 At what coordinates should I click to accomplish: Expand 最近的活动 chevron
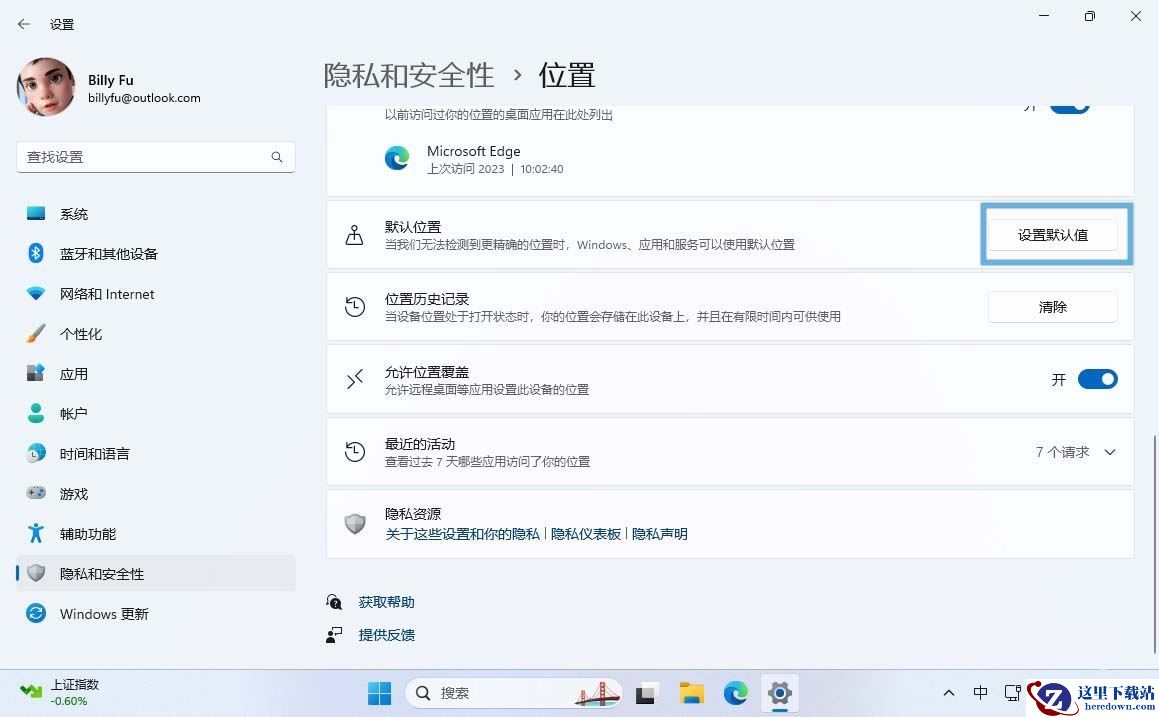[x=1109, y=452]
